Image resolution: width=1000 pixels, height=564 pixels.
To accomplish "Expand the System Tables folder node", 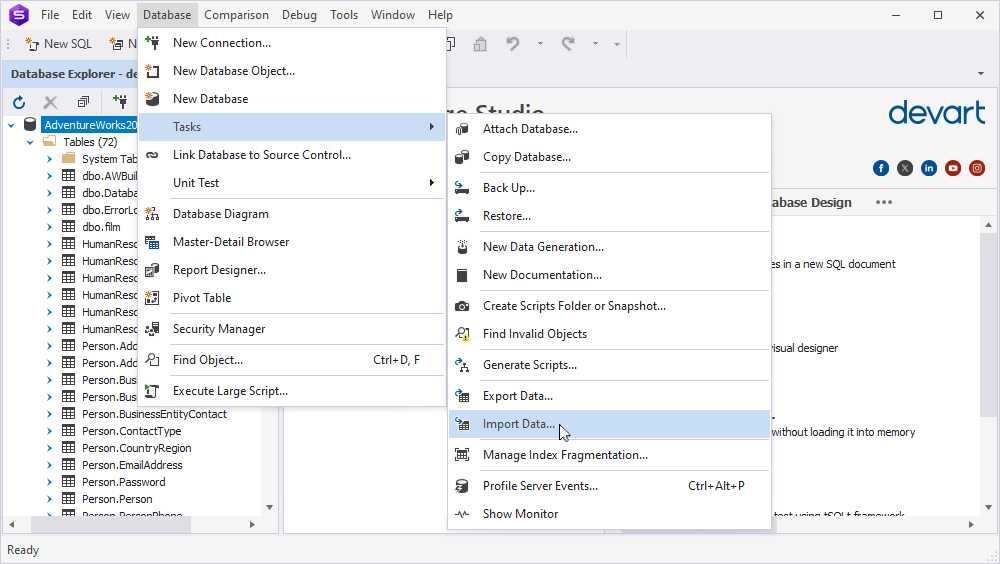I will (x=49, y=159).
